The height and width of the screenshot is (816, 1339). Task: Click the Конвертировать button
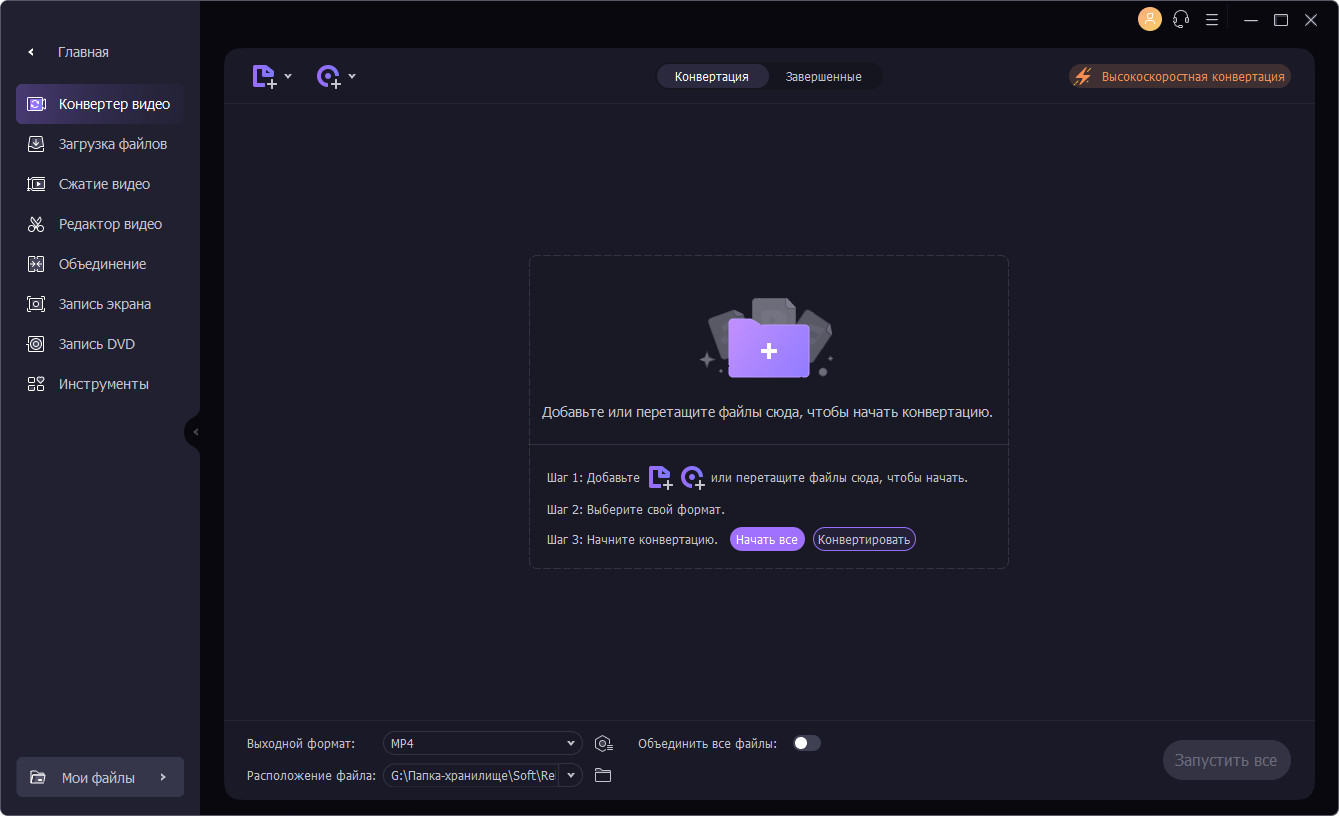[864, 540]
